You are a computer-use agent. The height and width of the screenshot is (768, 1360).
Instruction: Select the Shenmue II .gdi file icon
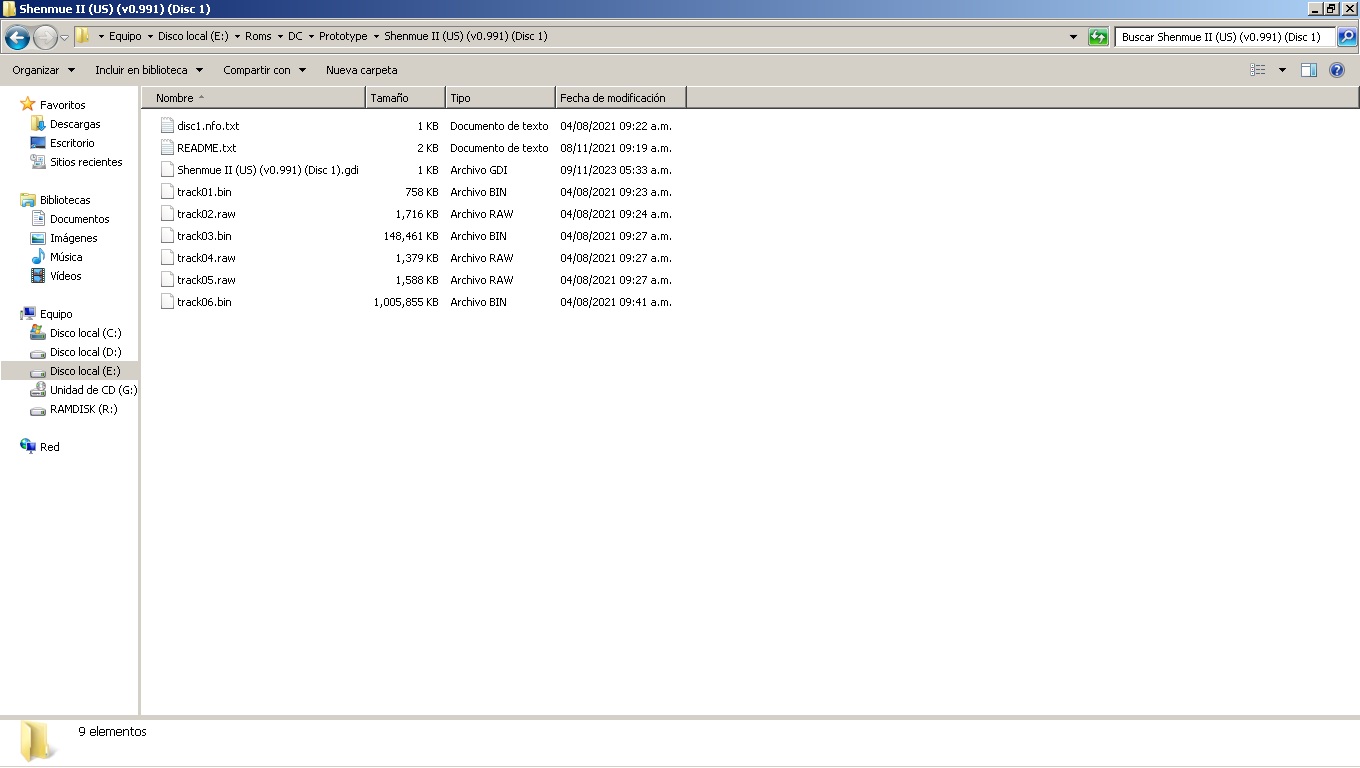pos(167,170)
